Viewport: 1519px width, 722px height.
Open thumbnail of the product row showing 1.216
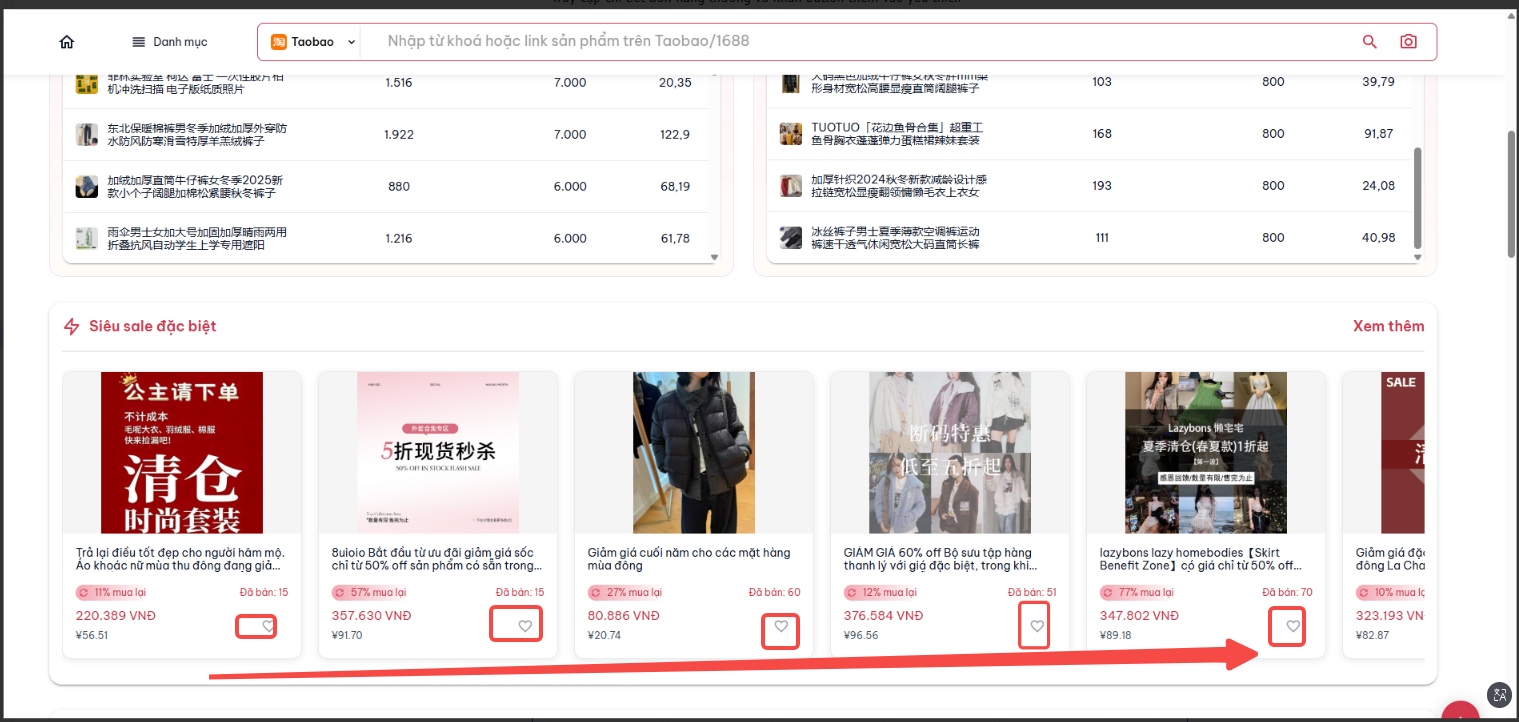tap(87, 238)
